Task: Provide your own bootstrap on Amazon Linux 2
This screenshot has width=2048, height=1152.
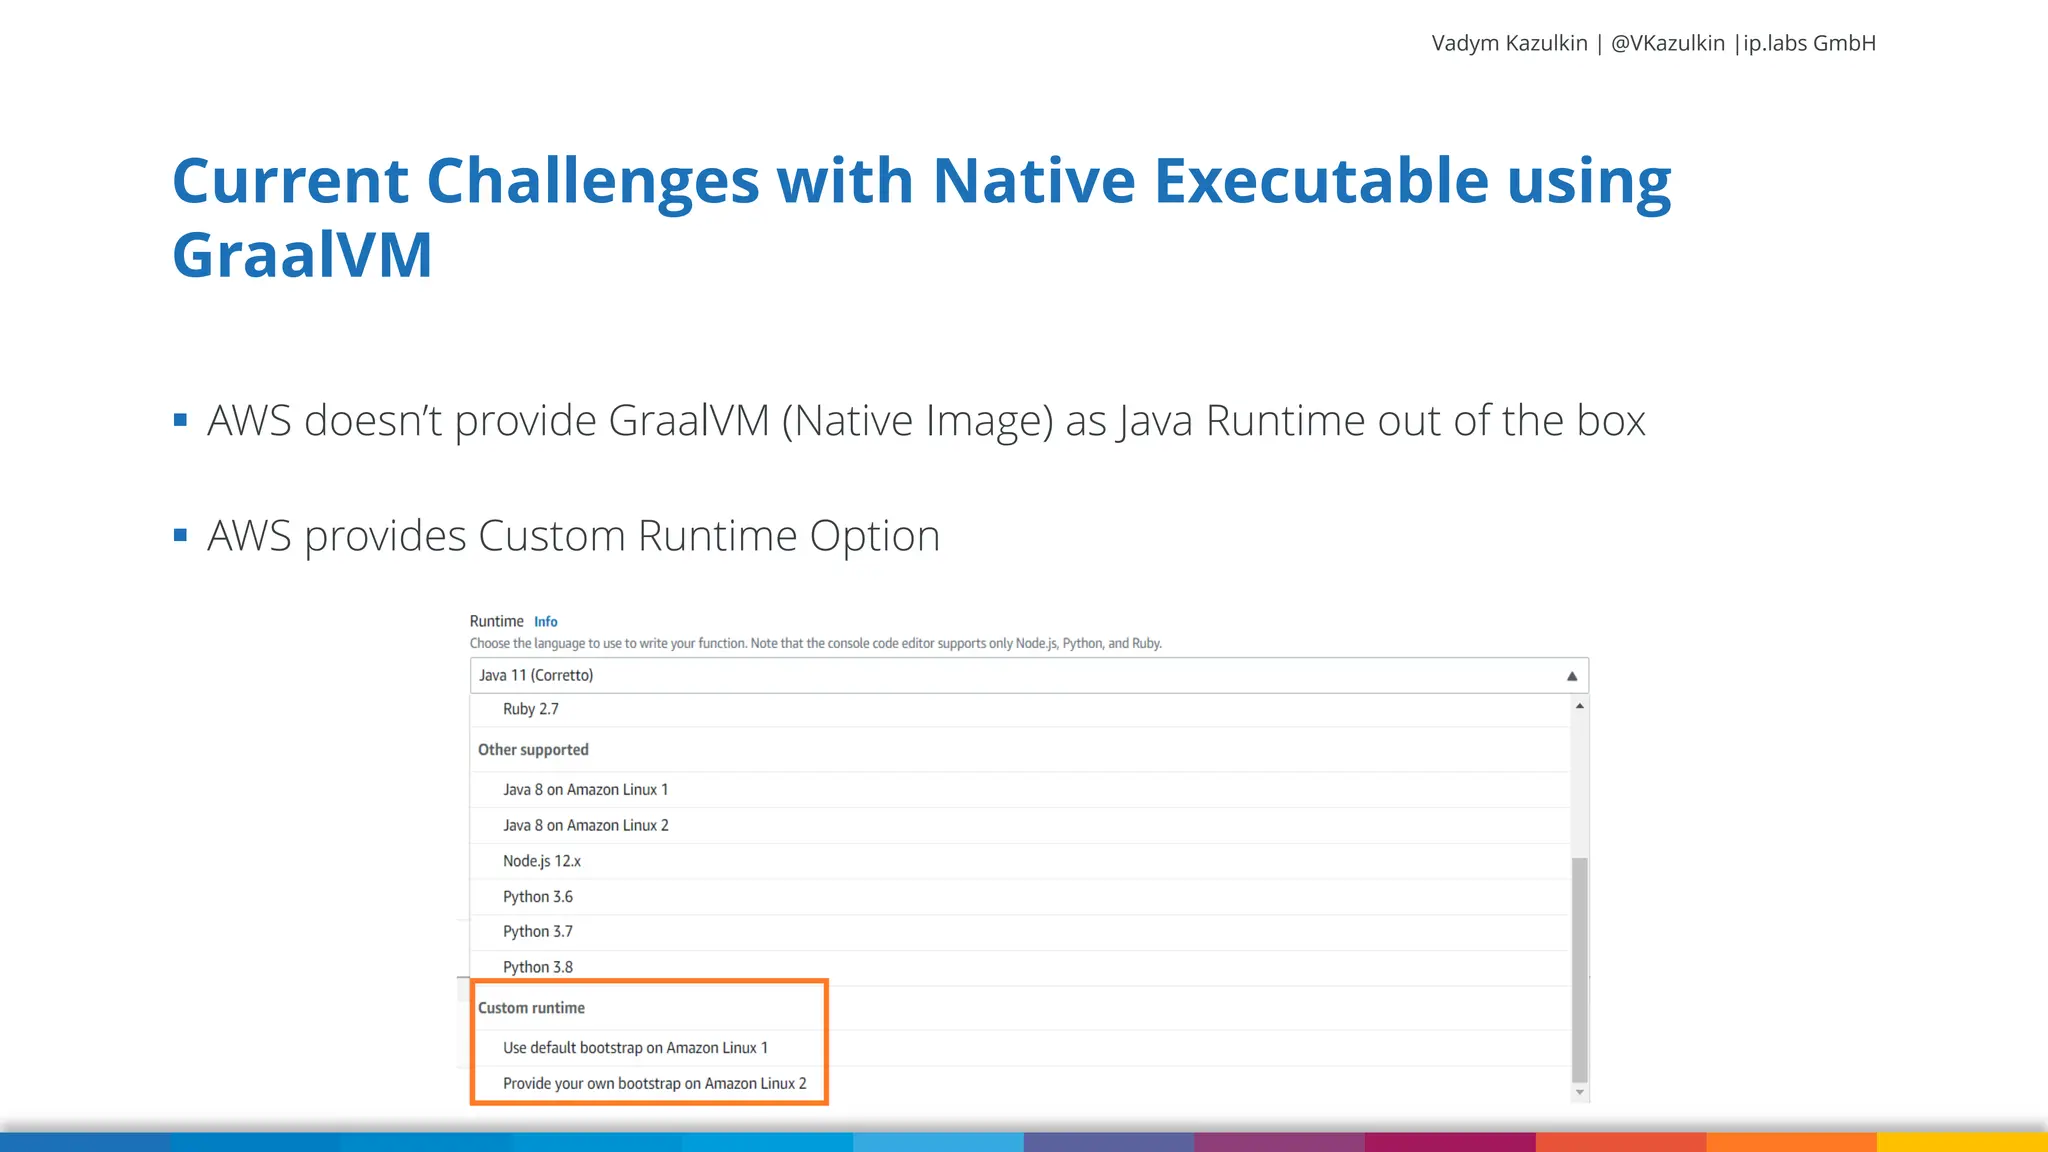Action: click(654, 1084)
